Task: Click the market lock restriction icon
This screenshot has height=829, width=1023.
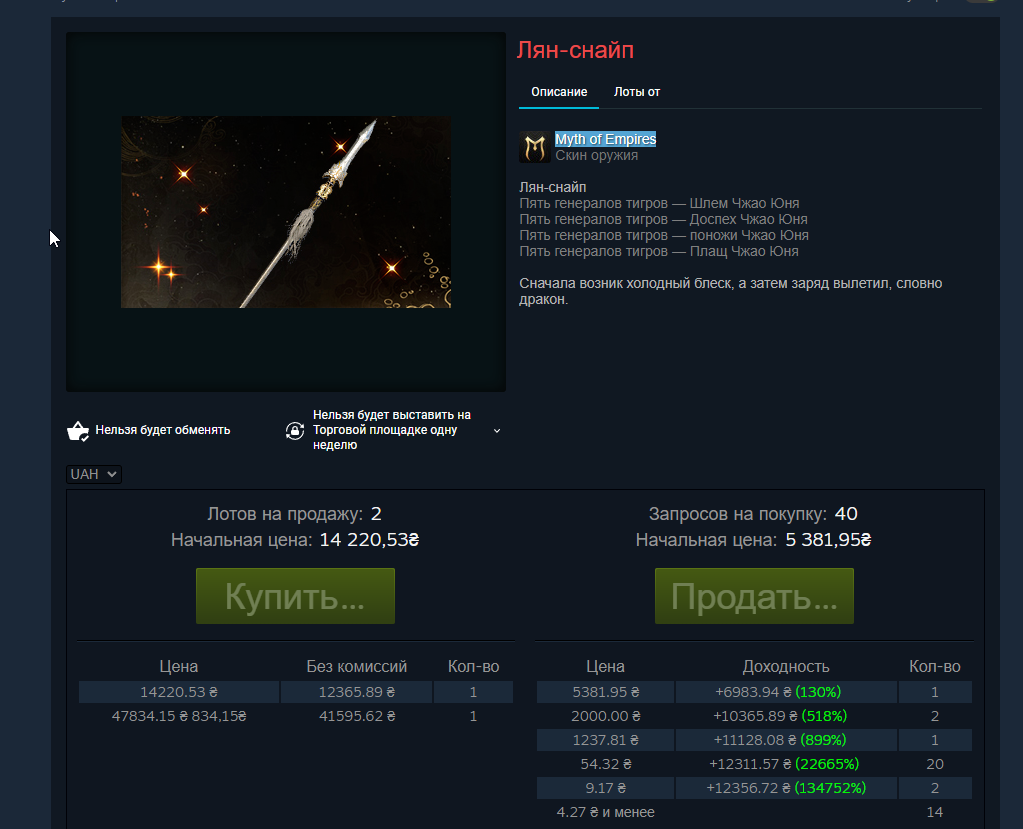Action: pyautogui.click(x=295, y=430)
